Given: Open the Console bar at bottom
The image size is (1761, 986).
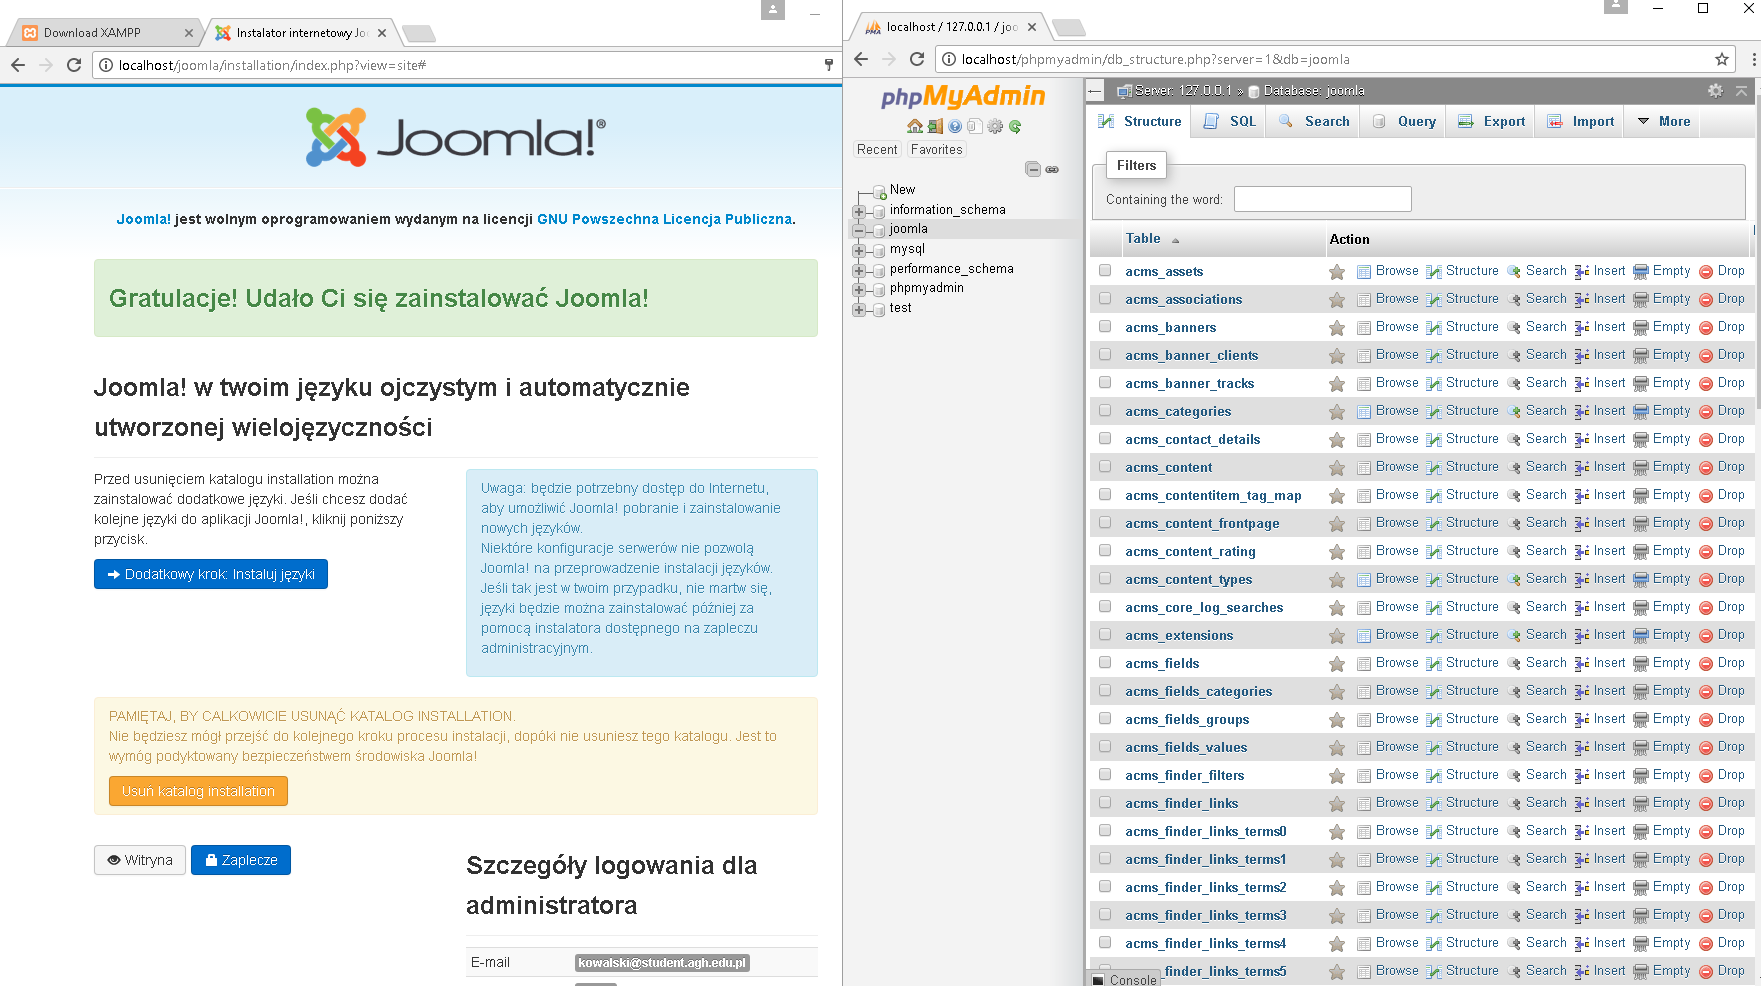Looking at the screenshot, I should (x=1124, y=979).
